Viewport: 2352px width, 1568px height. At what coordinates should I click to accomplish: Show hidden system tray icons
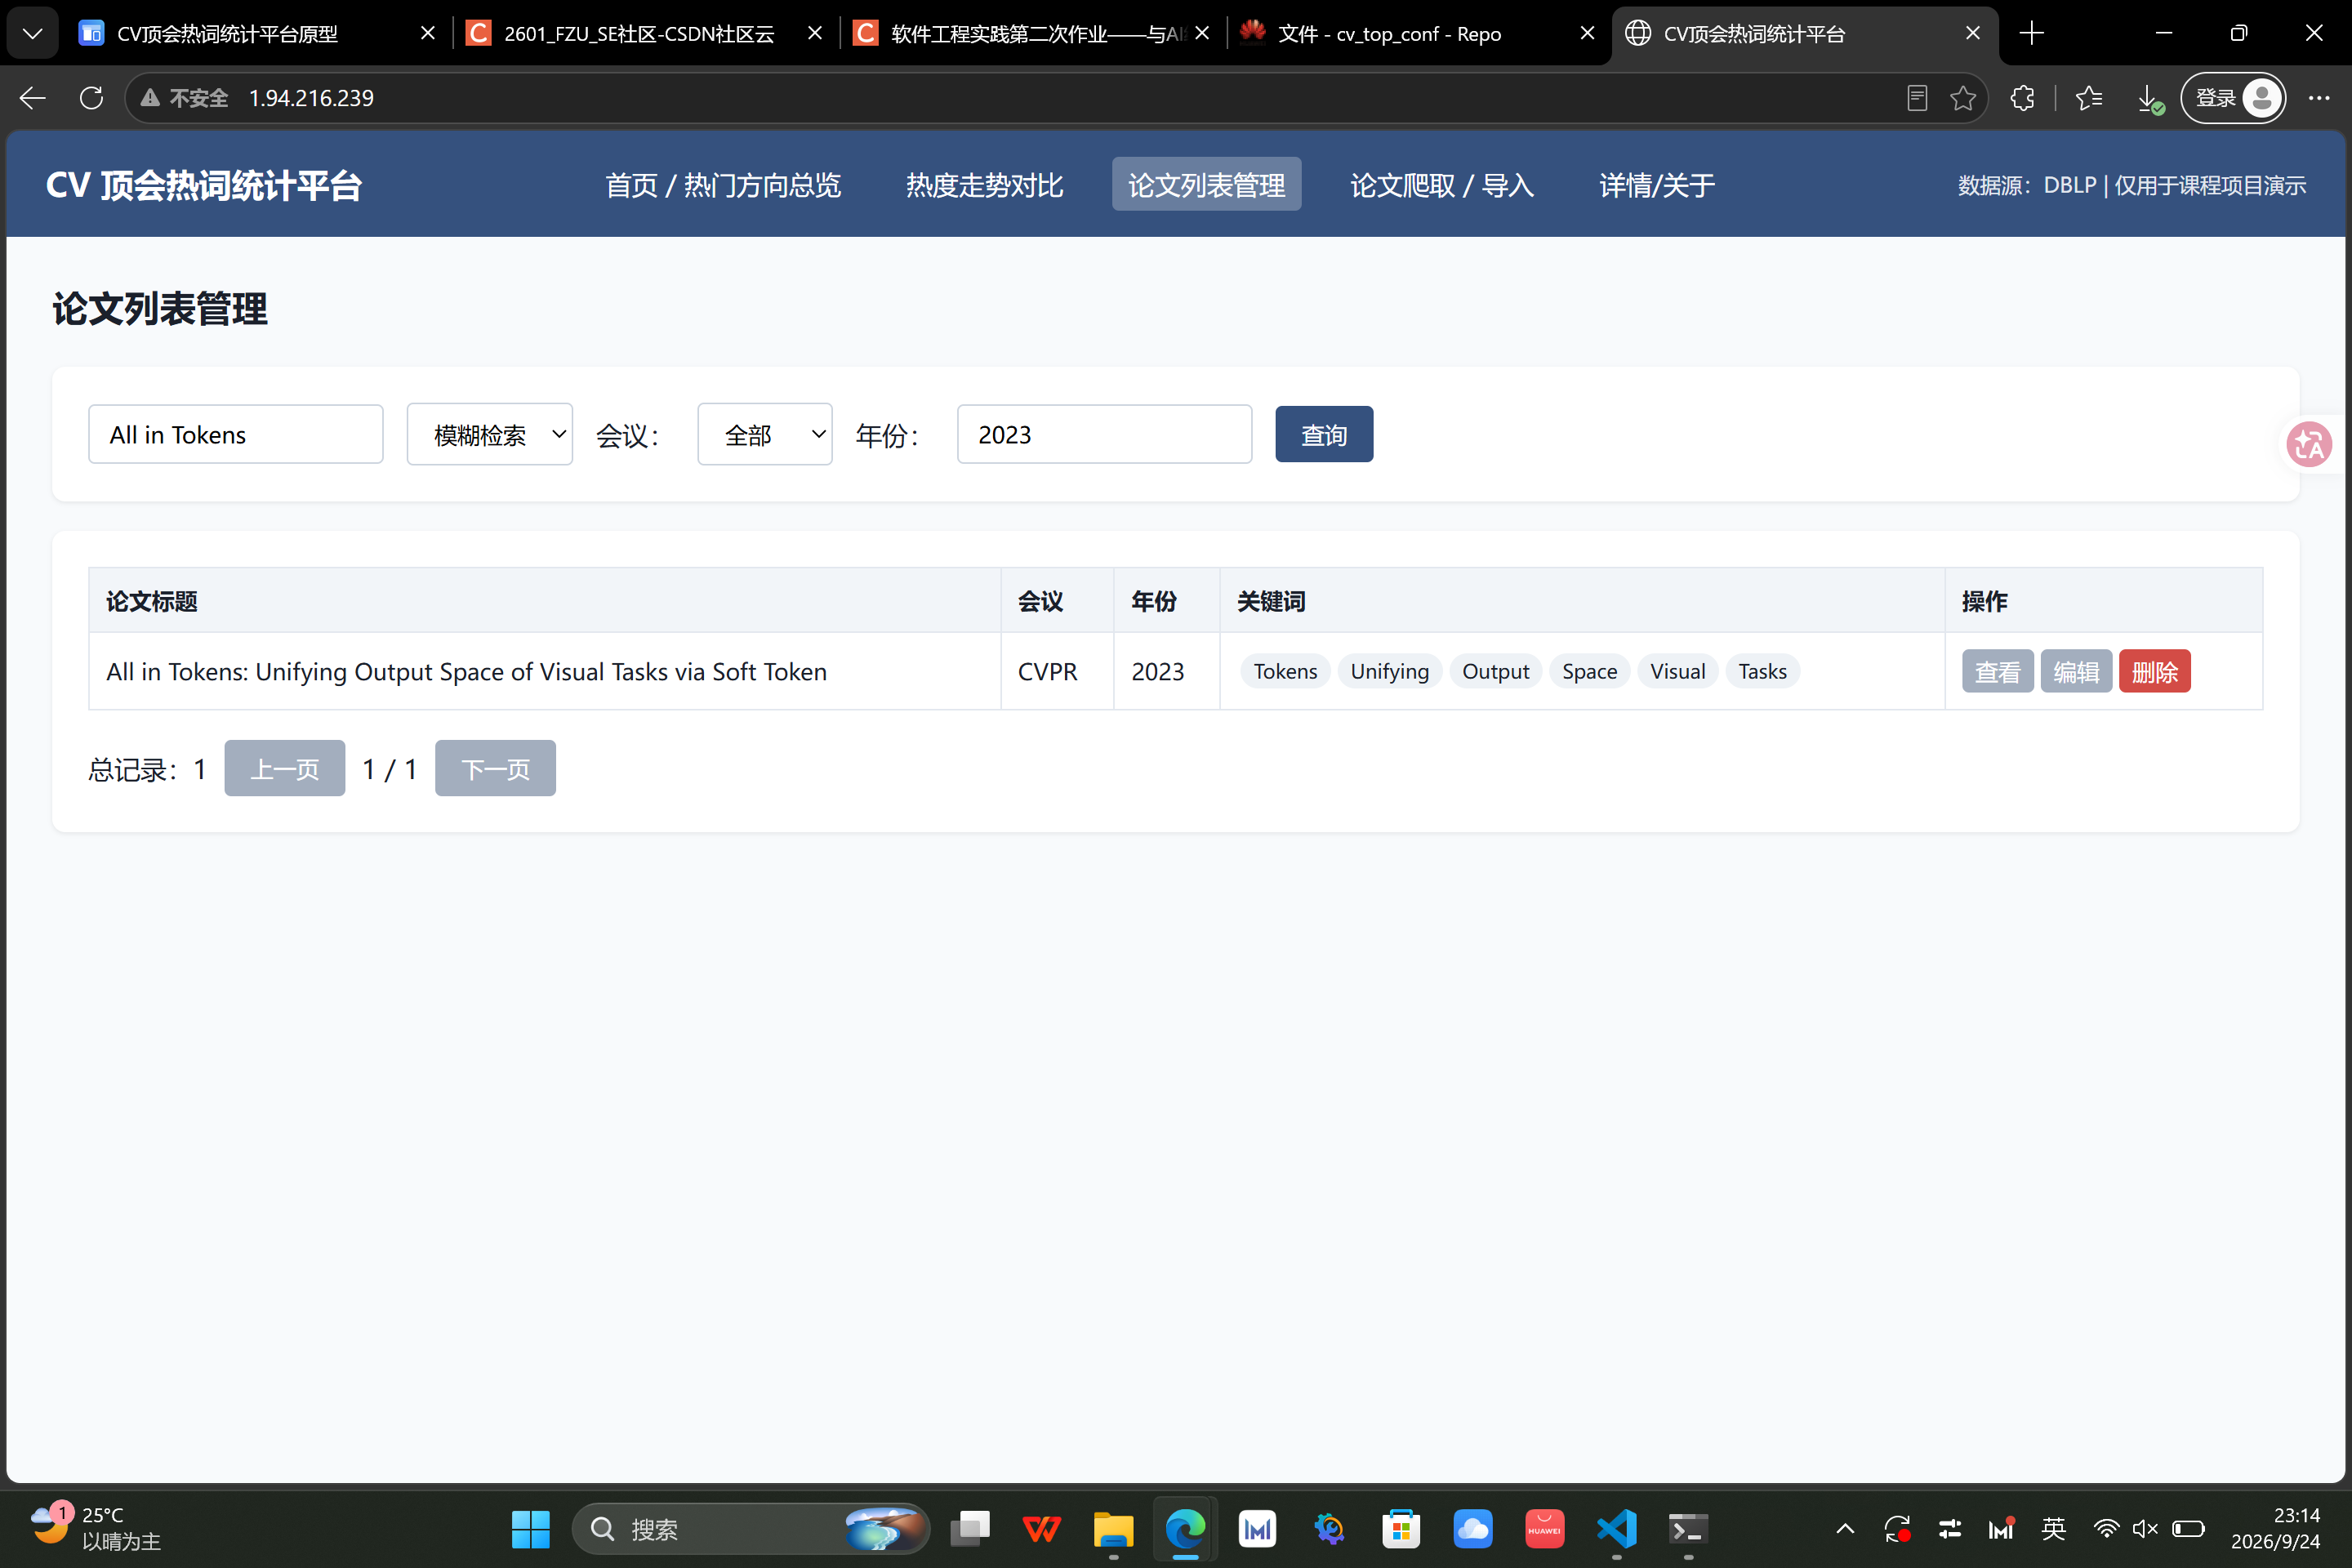pos(1845,1528)
